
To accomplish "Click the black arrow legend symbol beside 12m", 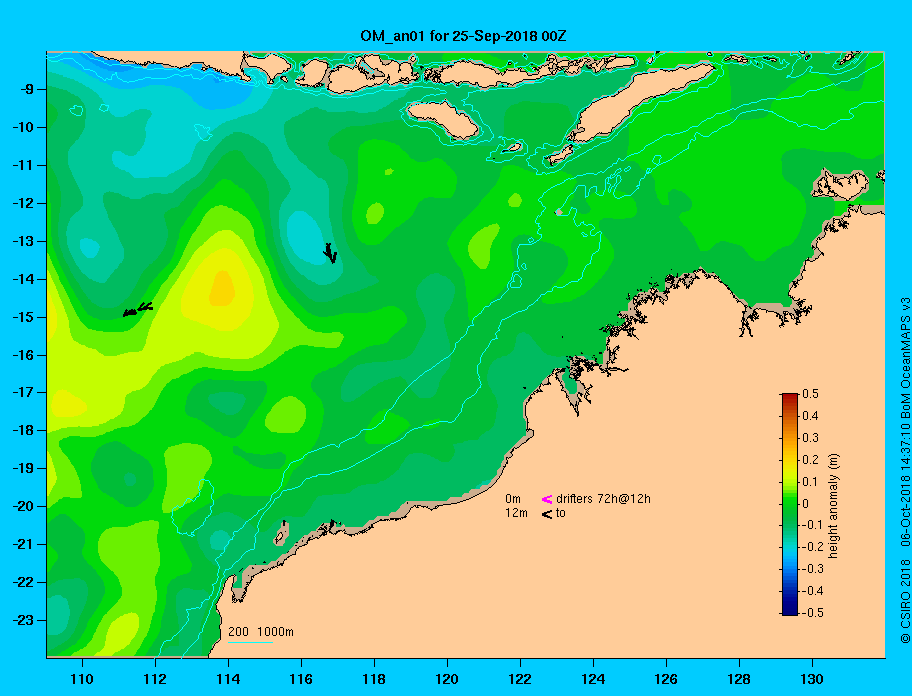I will click(547, 513).
